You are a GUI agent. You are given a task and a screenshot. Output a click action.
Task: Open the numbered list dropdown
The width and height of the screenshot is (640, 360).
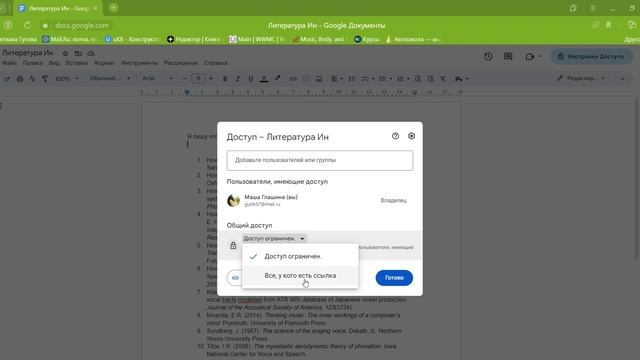[402, 78]
